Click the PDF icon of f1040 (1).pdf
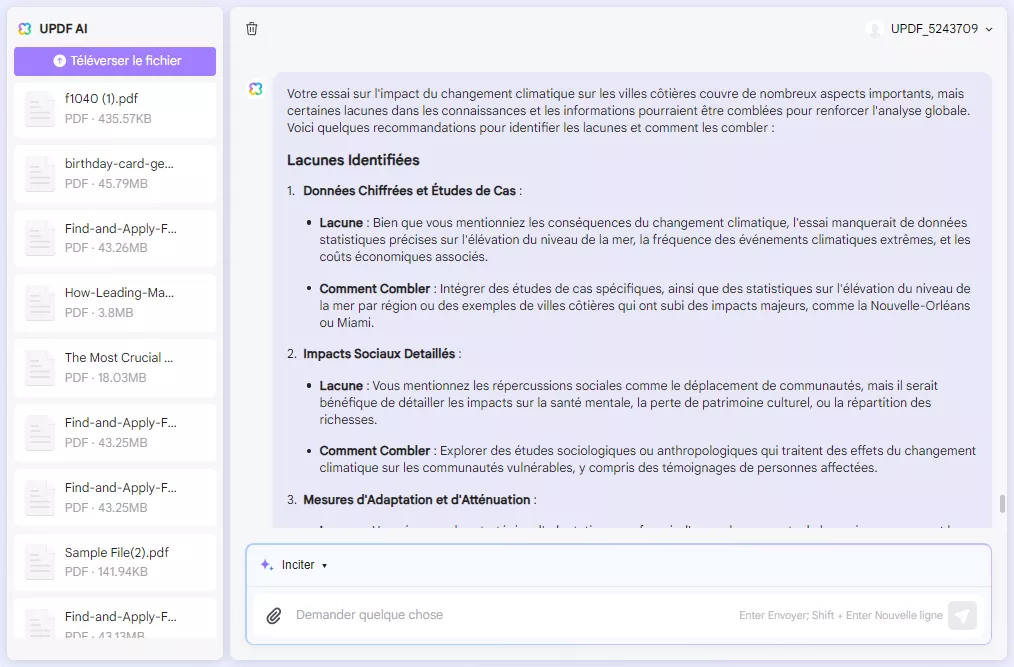Screen dimensions: 1014x667 39,108
